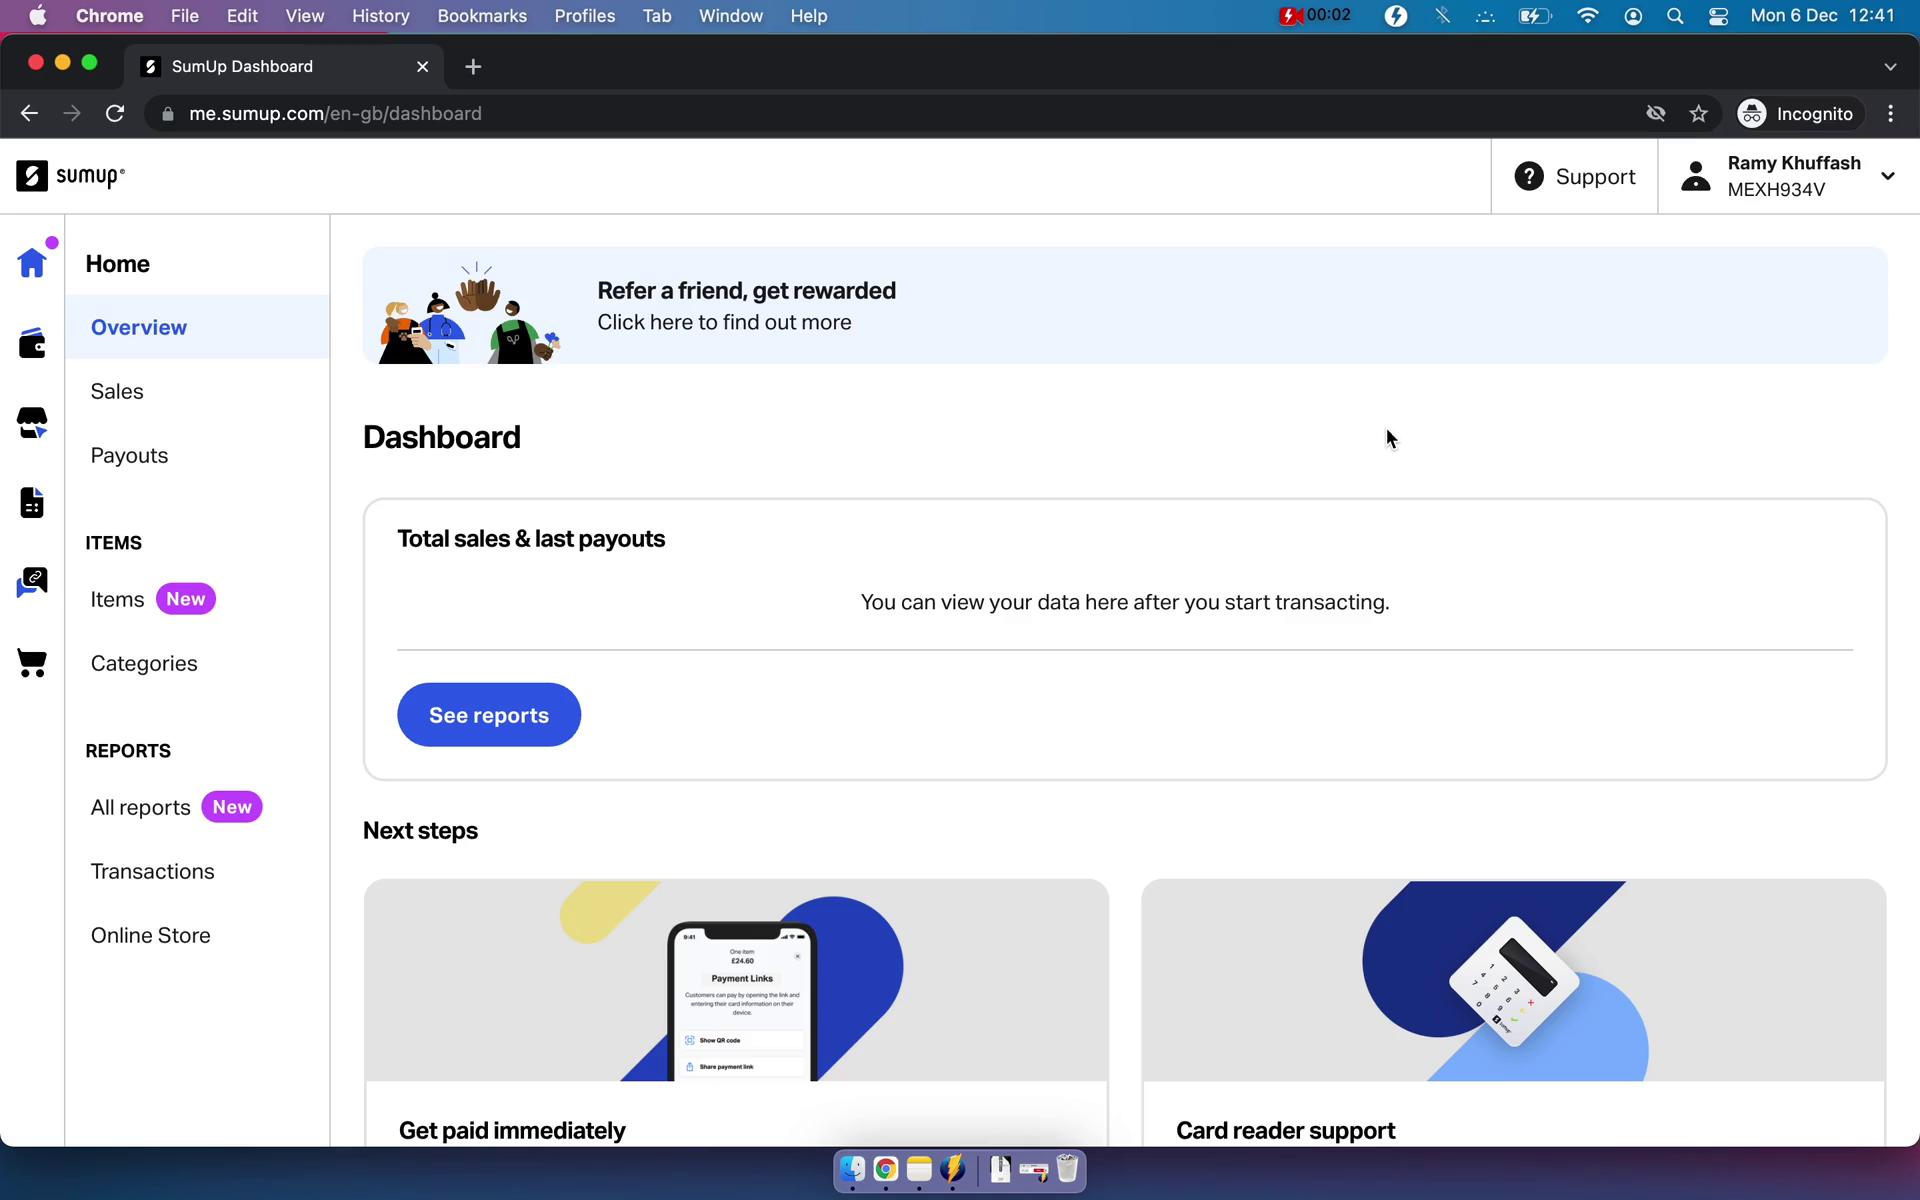Image resolution: width=1920 pixels, height=1200 pixels.
Task: Select the Payouts menu item
Action: 129,455
